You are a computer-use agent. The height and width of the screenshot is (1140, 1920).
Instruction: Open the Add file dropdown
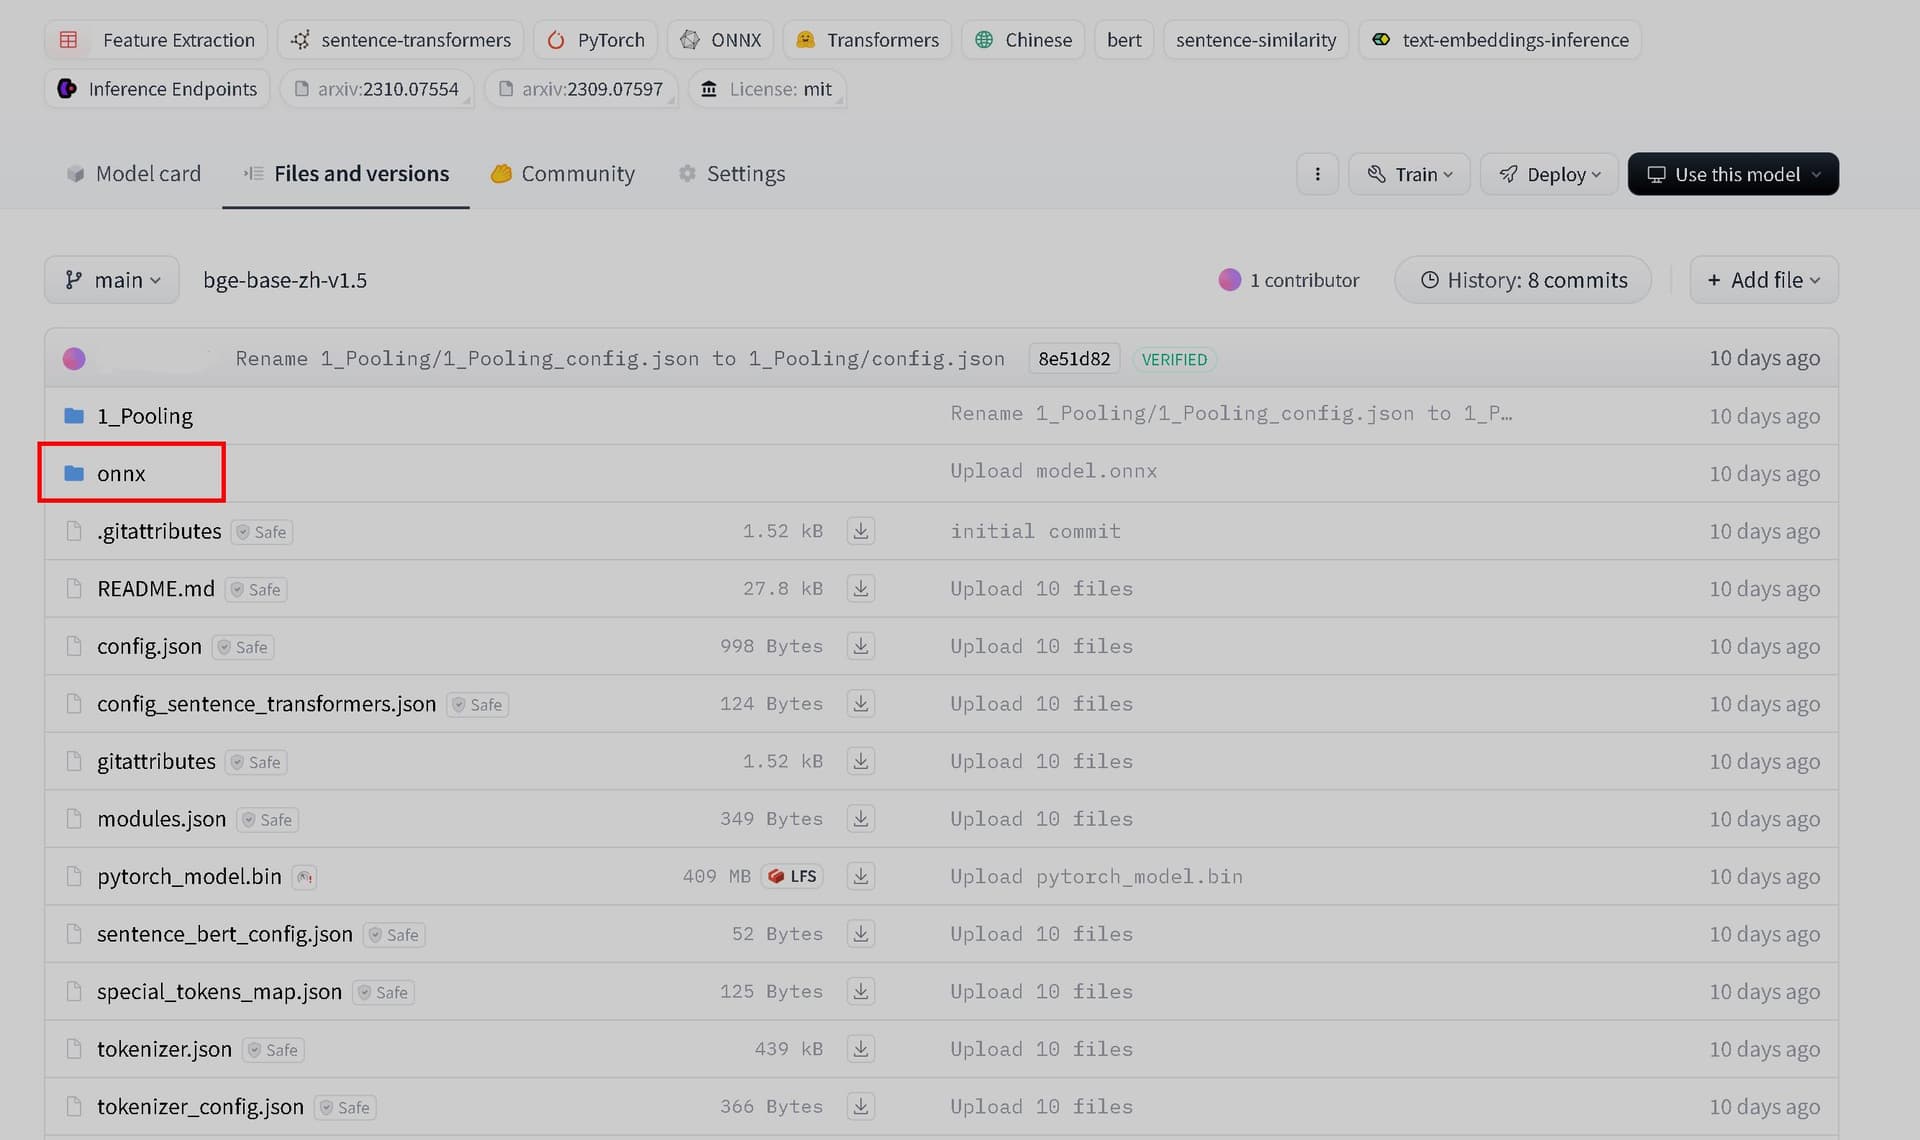(1764, 280)
